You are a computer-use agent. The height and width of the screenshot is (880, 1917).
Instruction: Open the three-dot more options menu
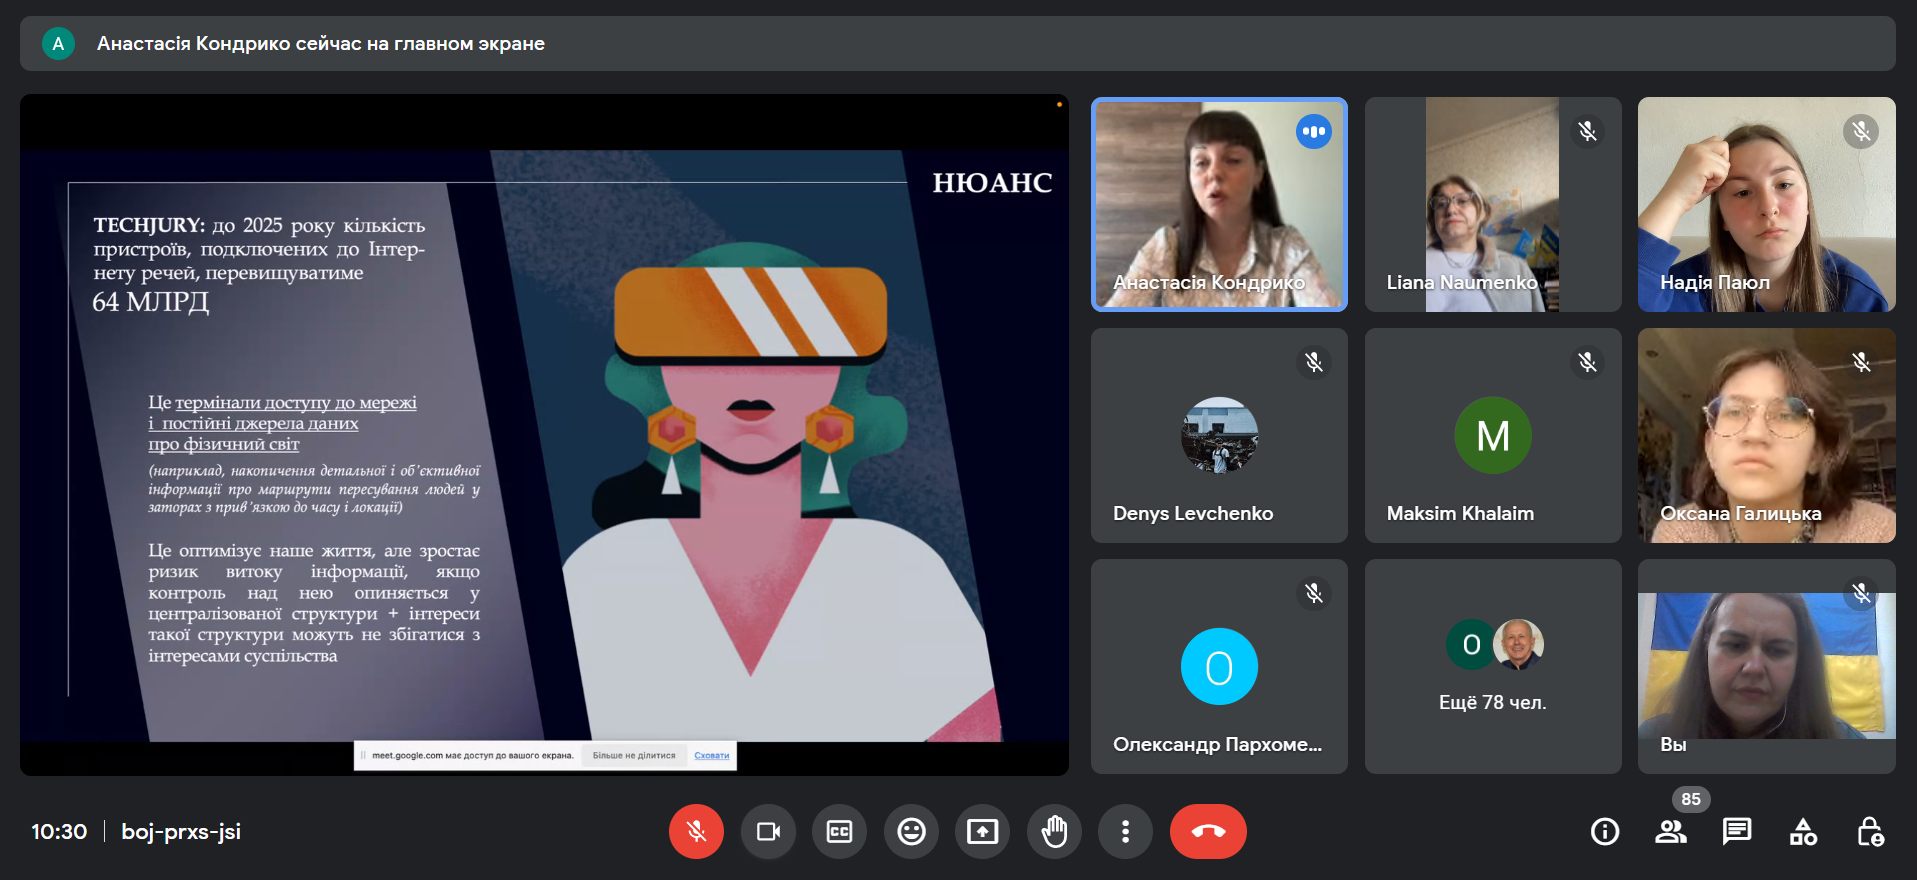click(x=1125, y=831)
